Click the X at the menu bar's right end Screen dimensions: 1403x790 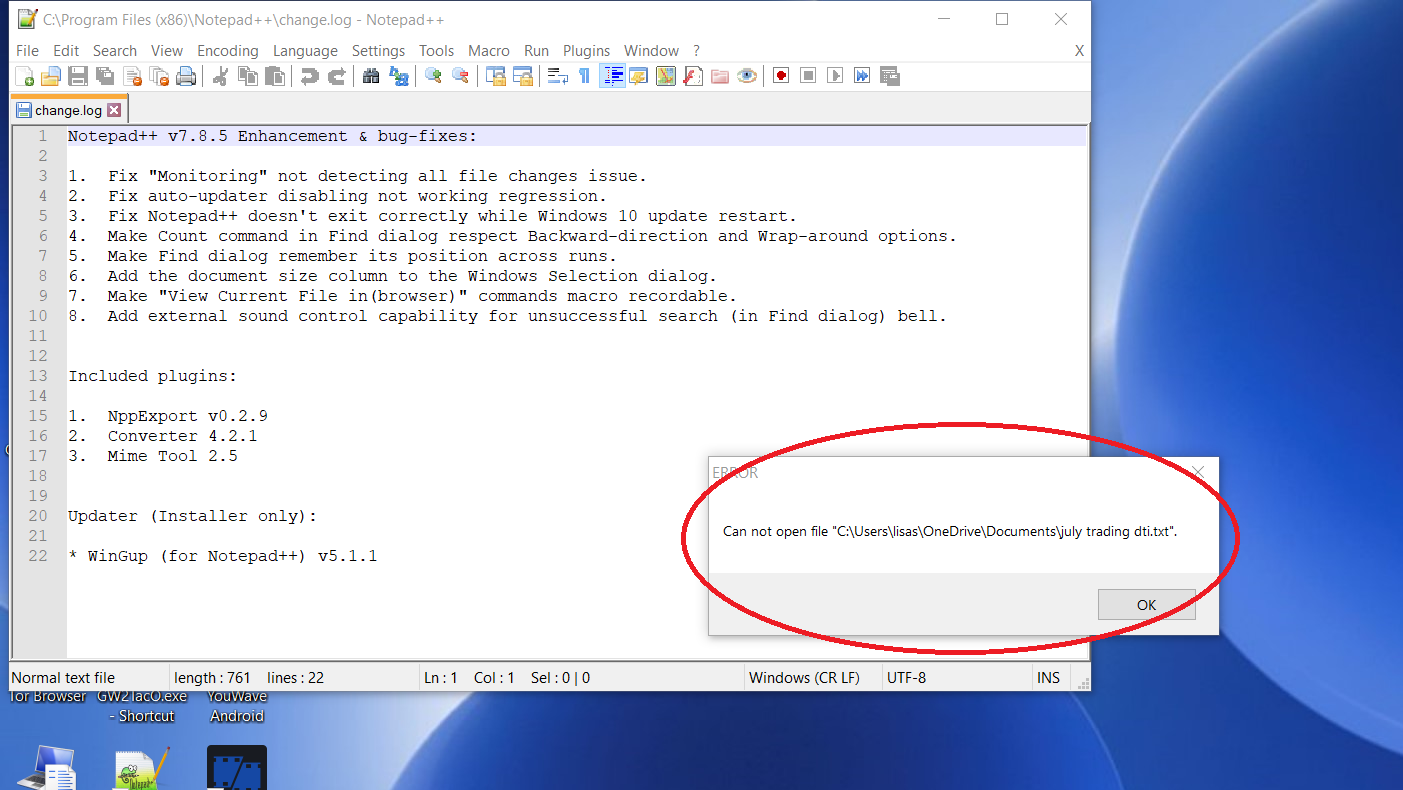click(x=1079, y=51)
